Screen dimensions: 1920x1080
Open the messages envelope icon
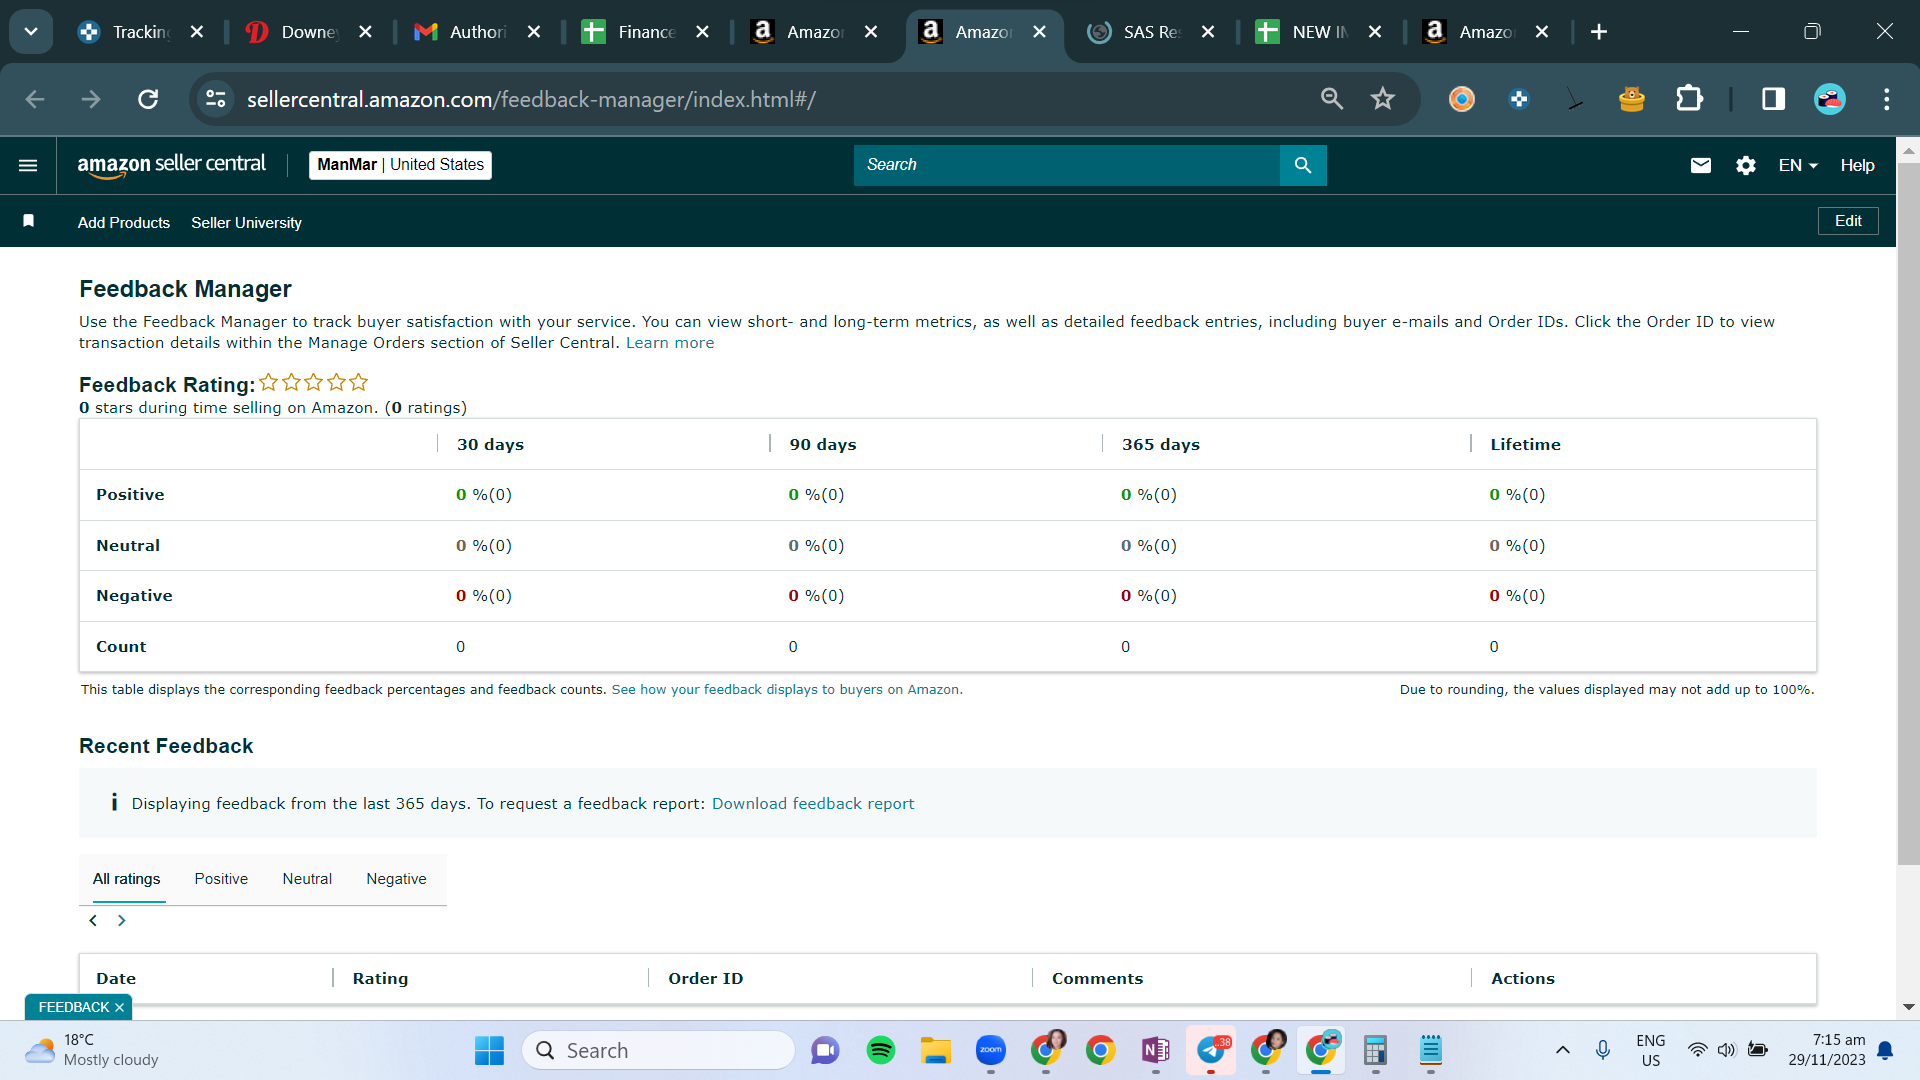point(1700,165)
